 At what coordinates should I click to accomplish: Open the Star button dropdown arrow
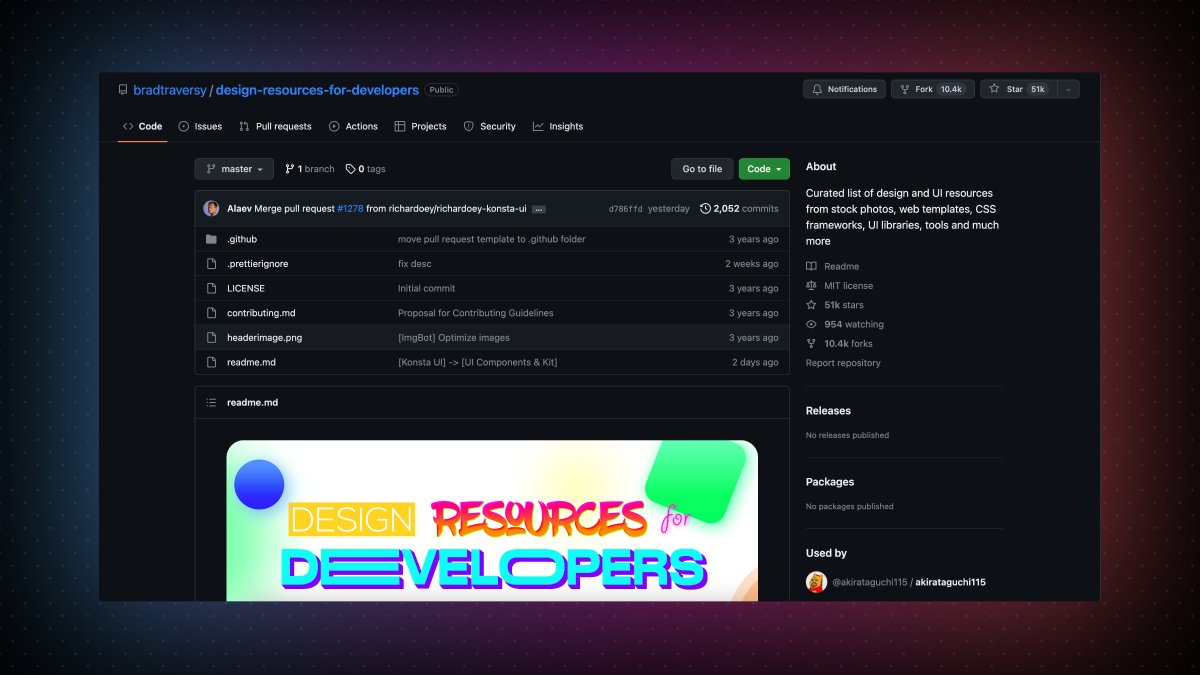click(1068, 89)
